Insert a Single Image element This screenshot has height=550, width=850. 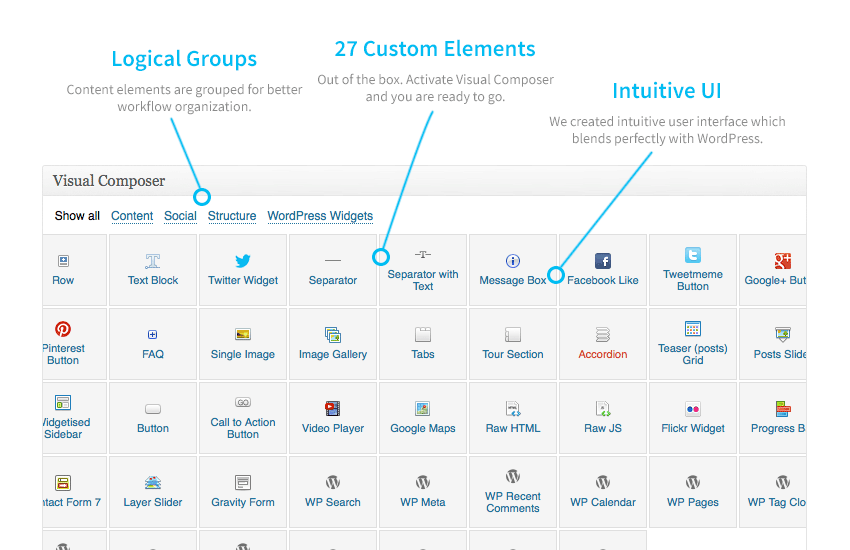click(243, 344)
